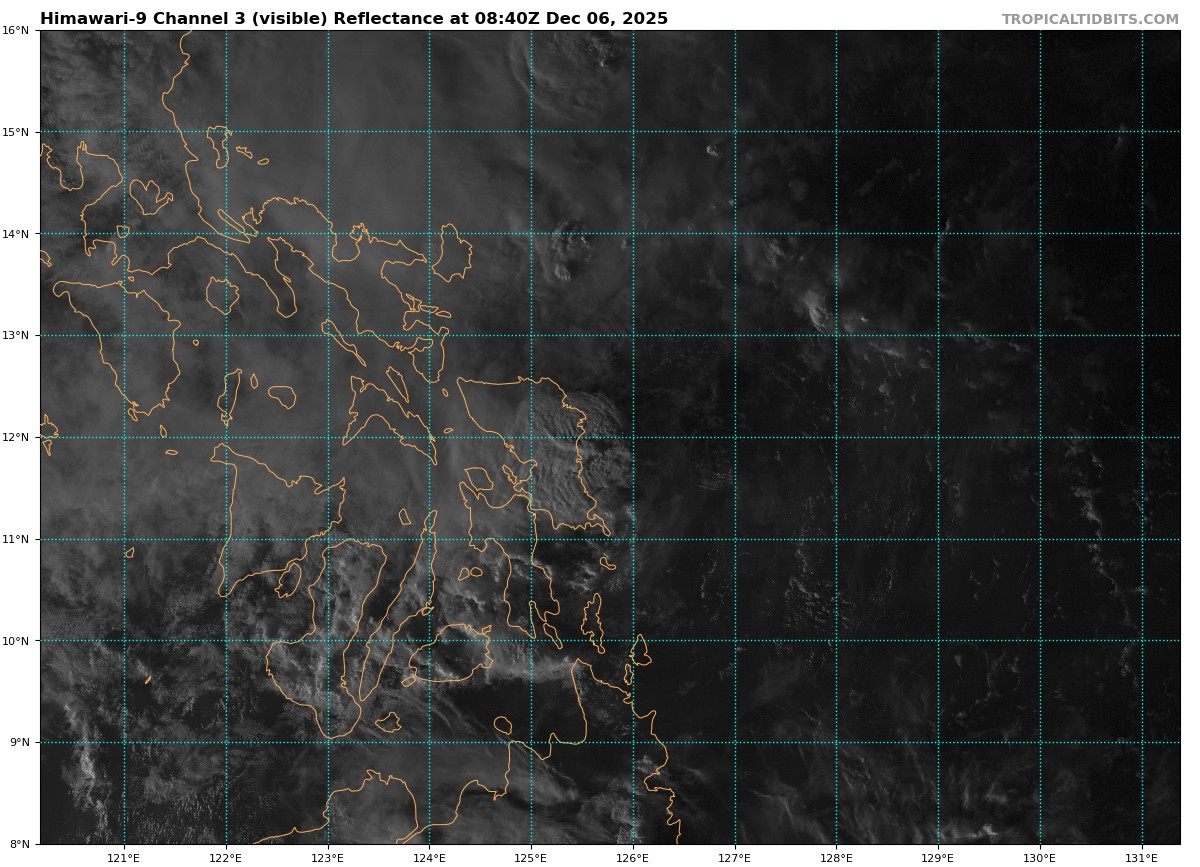The image size is (1200, 867).
Task: Click the 14°N latitude axis label
Action: coord(15,234)
